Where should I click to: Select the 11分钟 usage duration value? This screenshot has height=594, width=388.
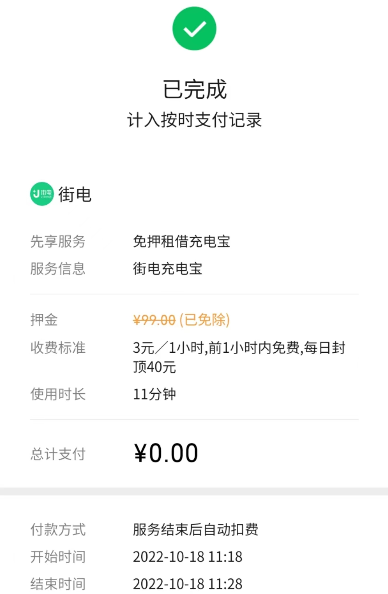[154, 394]
